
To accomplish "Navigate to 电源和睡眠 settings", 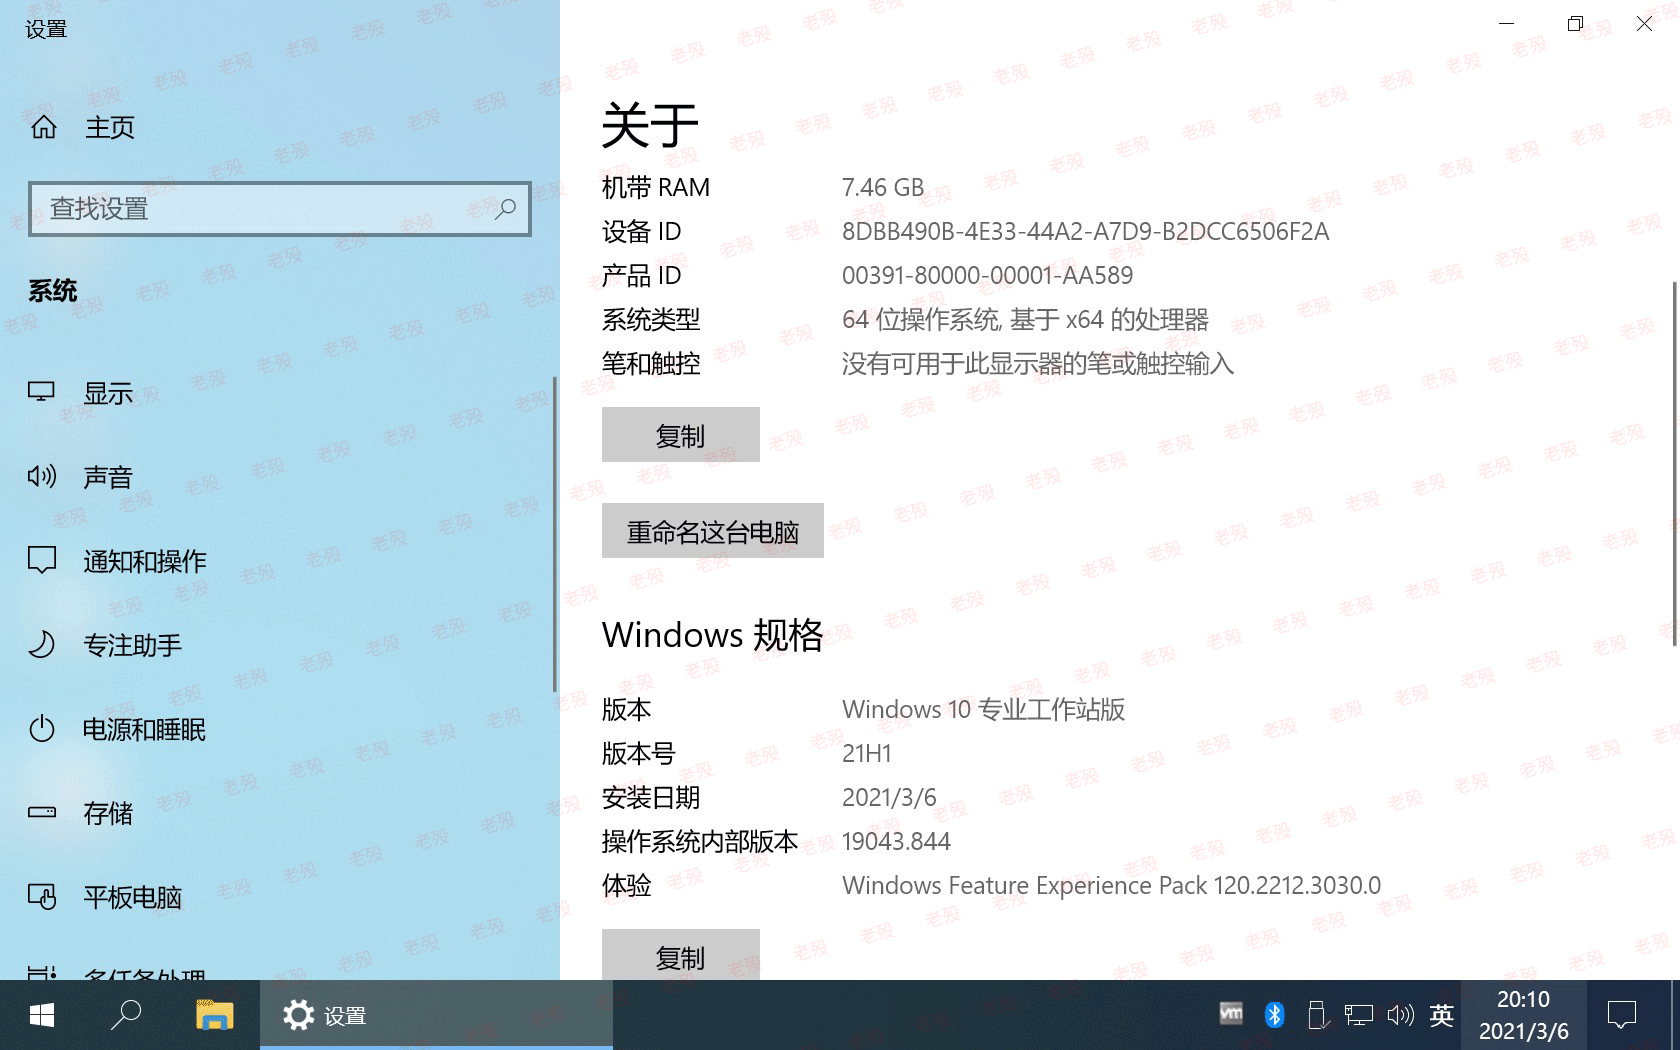I will (x=145, y=729).
